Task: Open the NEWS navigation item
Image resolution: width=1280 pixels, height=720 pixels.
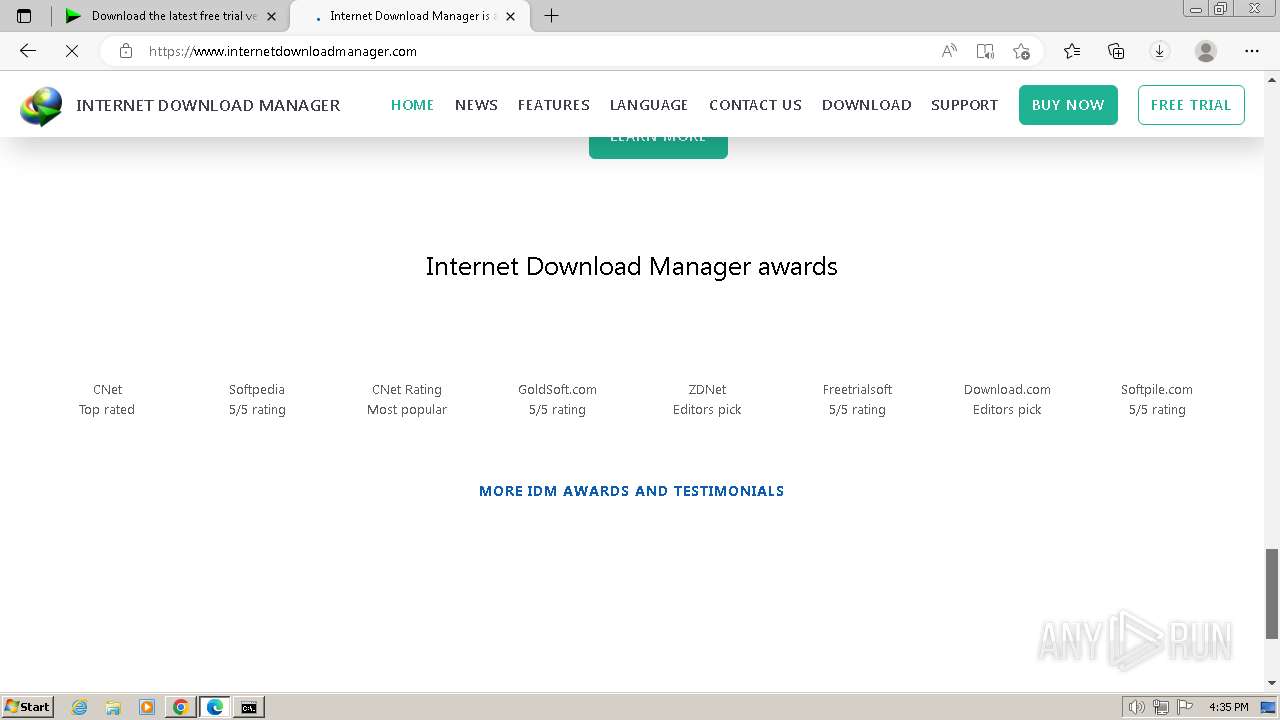Action: tap(476, 105)
